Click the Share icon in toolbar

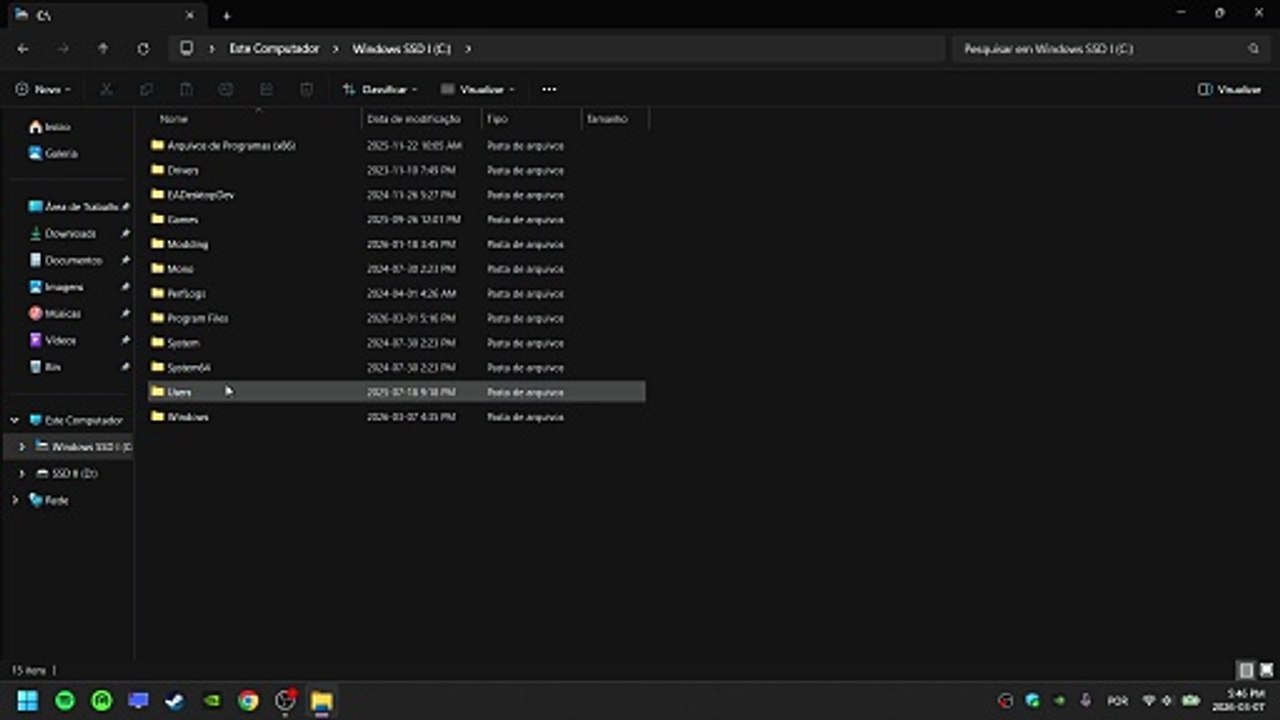pos(266,89)
